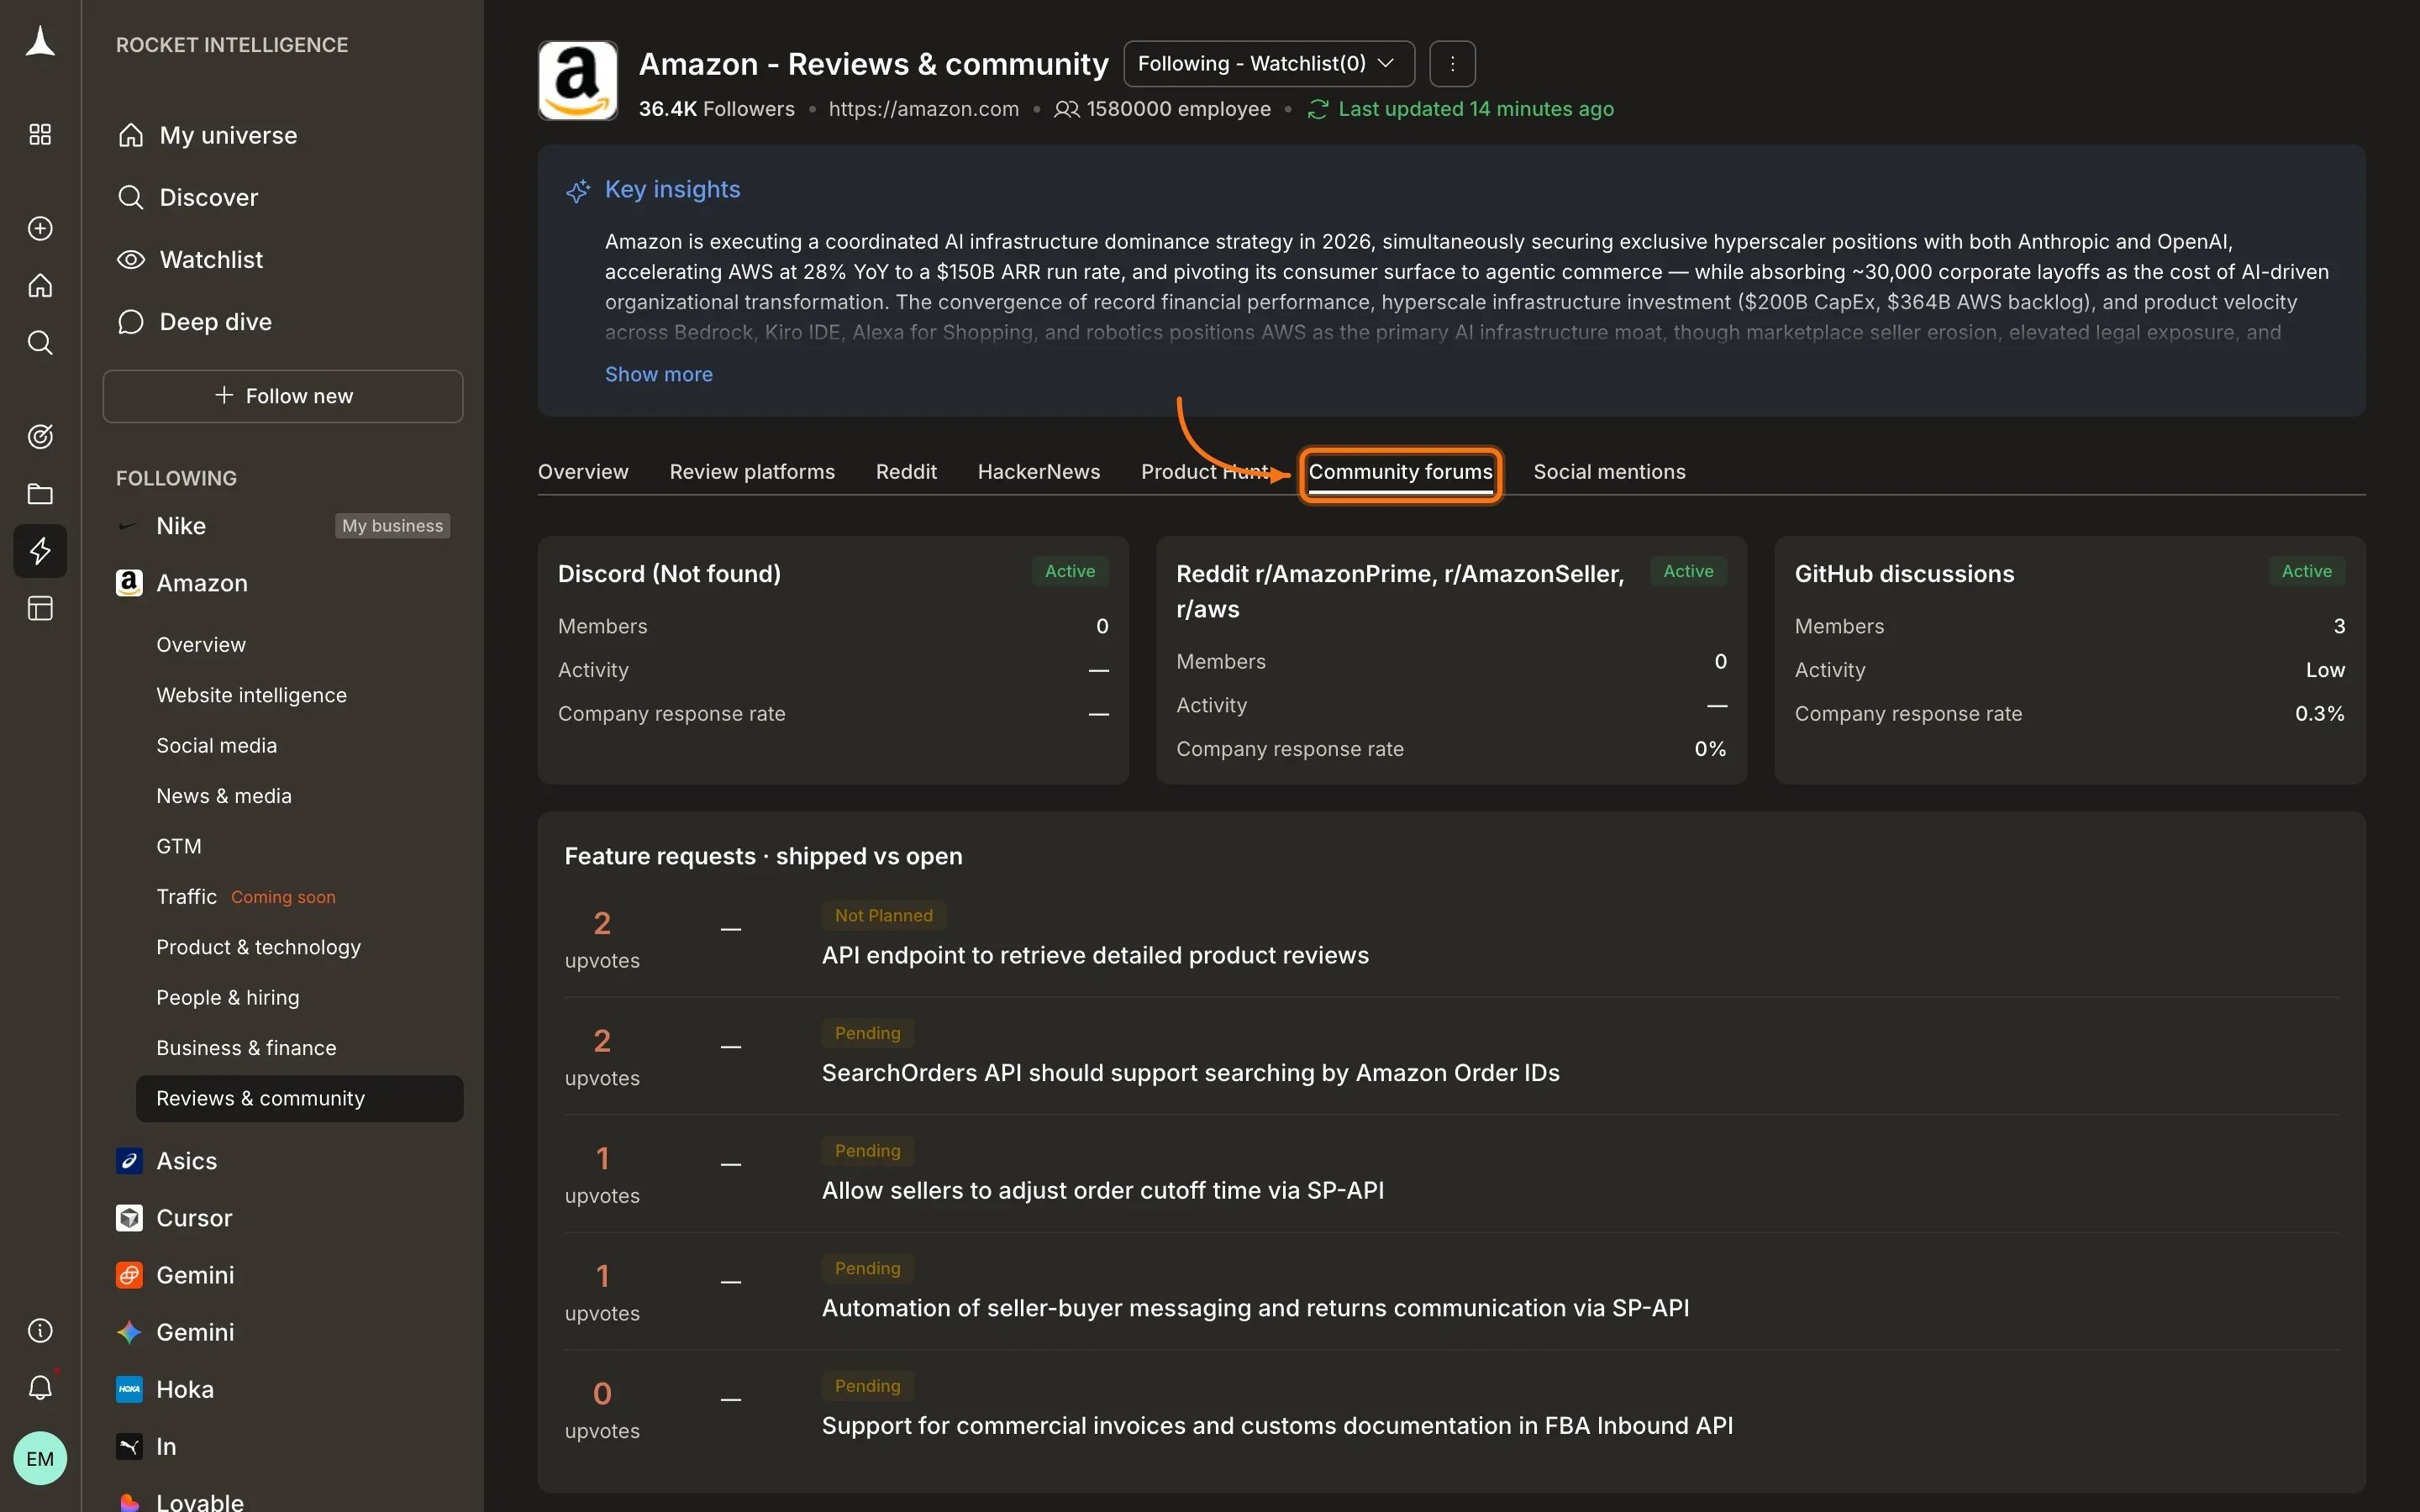Open Deep dive in the sidebar
Screen dimensions: 2420x1512
tap(215, 321)
